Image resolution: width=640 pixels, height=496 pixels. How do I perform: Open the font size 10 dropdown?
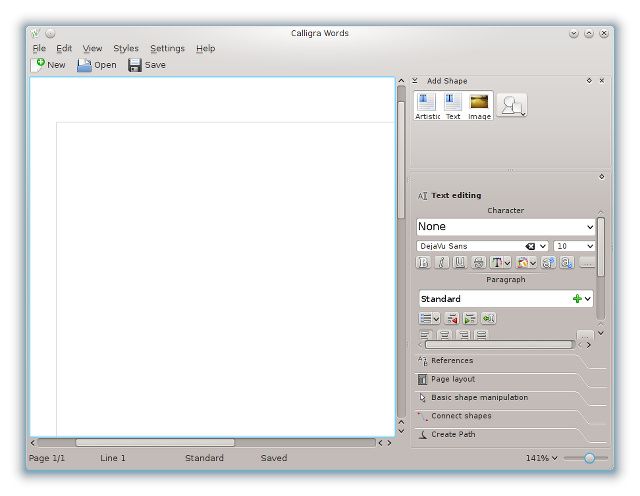(x=574, y=246)
